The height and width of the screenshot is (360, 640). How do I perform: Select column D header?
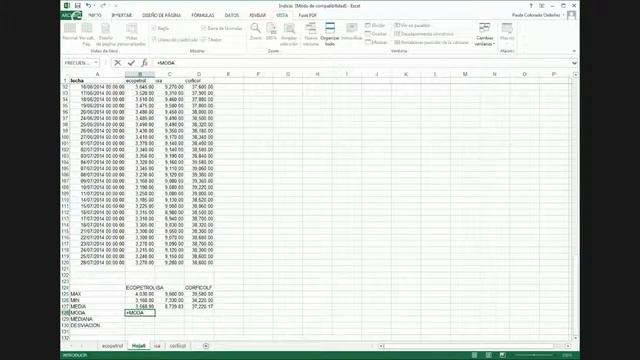(x=199, y=74)
